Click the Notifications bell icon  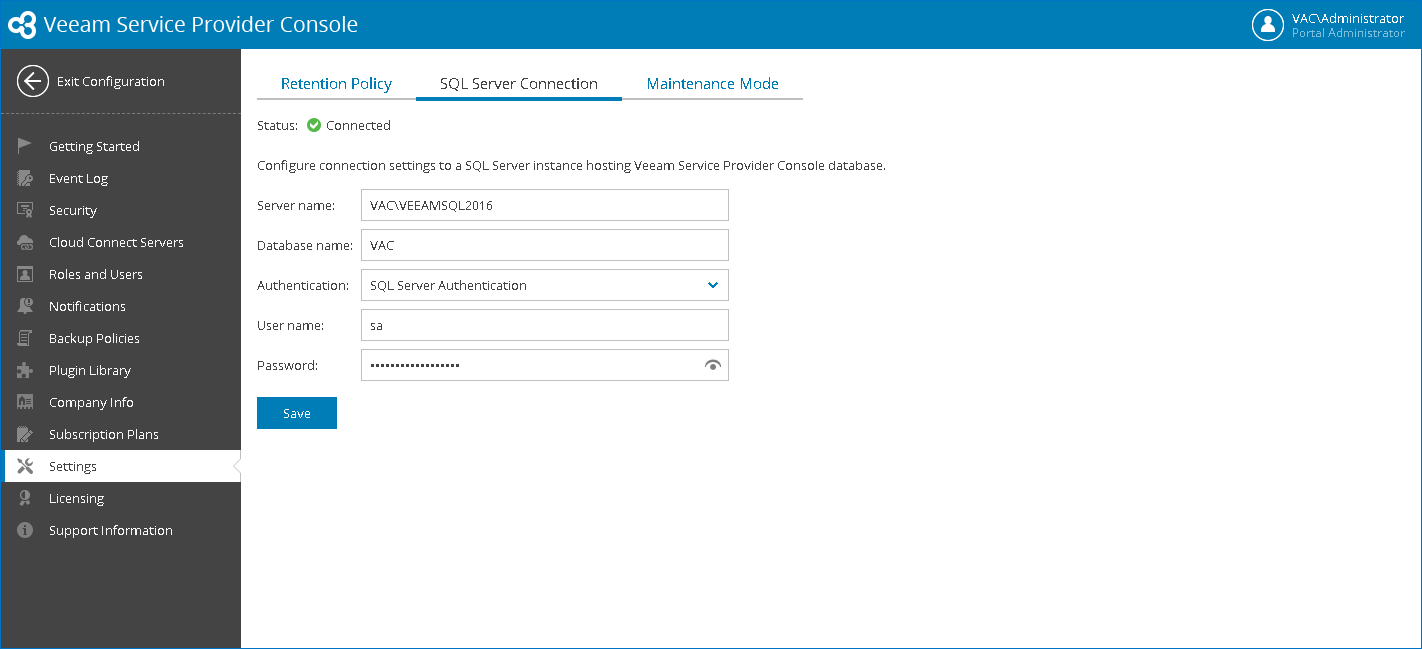(25, 306)
